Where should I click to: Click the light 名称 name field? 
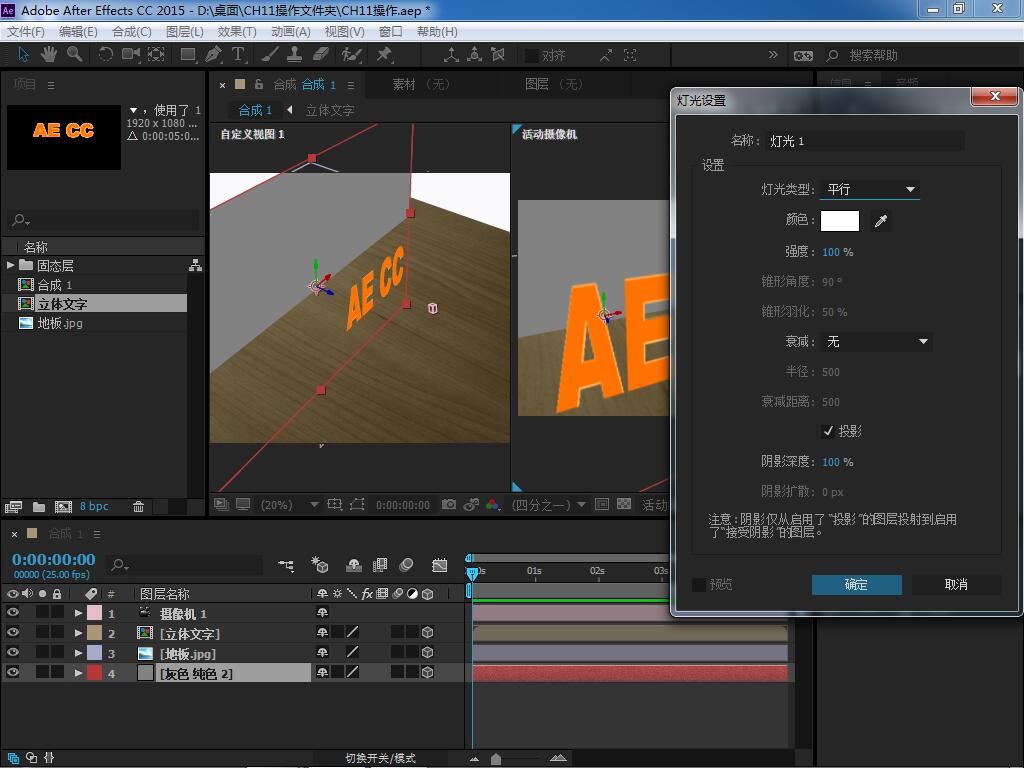(x=865, y=141)
